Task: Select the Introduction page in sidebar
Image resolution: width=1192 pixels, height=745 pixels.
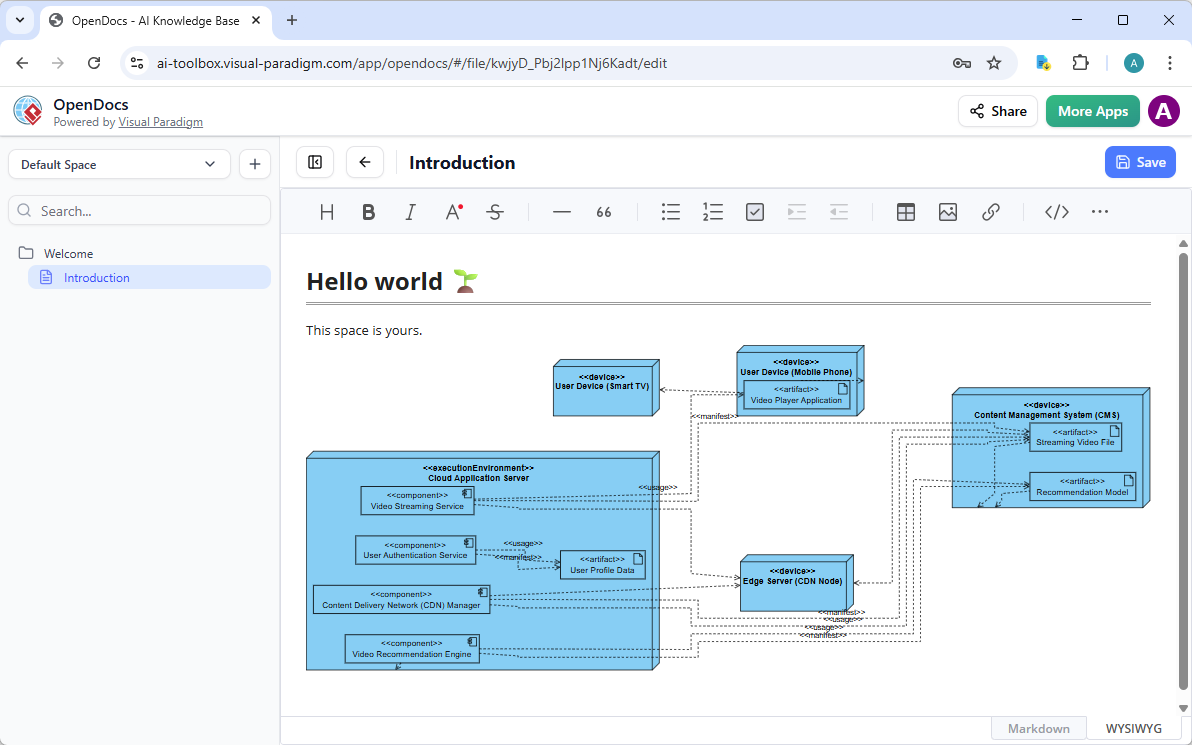Action: (98, 277)
